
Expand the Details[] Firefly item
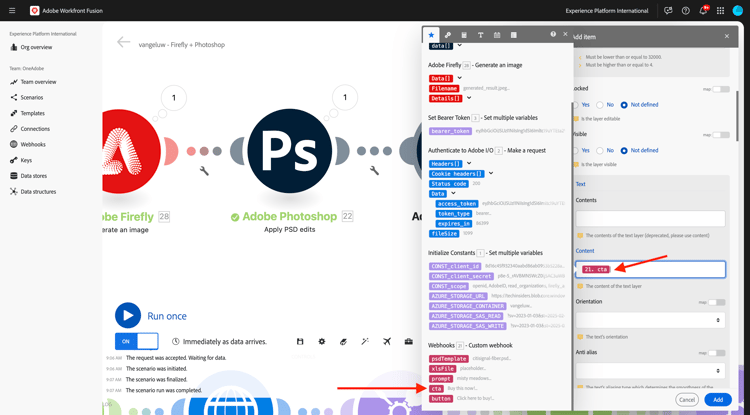(x=469, y=98)
